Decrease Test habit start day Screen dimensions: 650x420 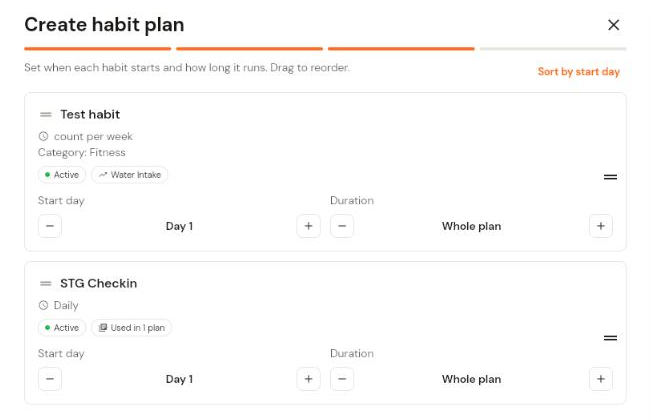pyautogui.click(x=50, y=226)
